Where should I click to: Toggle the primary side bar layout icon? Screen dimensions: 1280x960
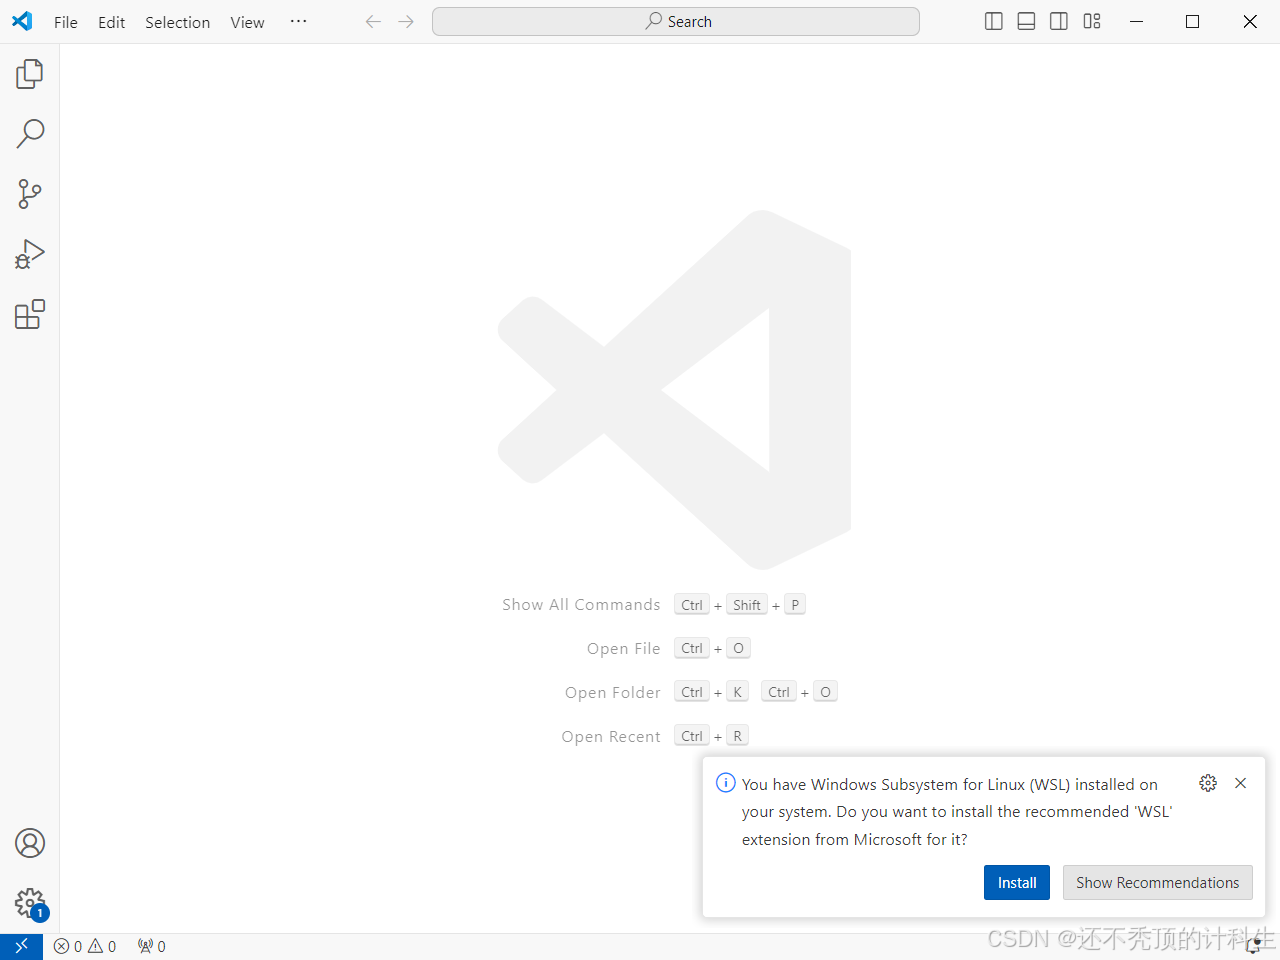[x=994, y=21]
